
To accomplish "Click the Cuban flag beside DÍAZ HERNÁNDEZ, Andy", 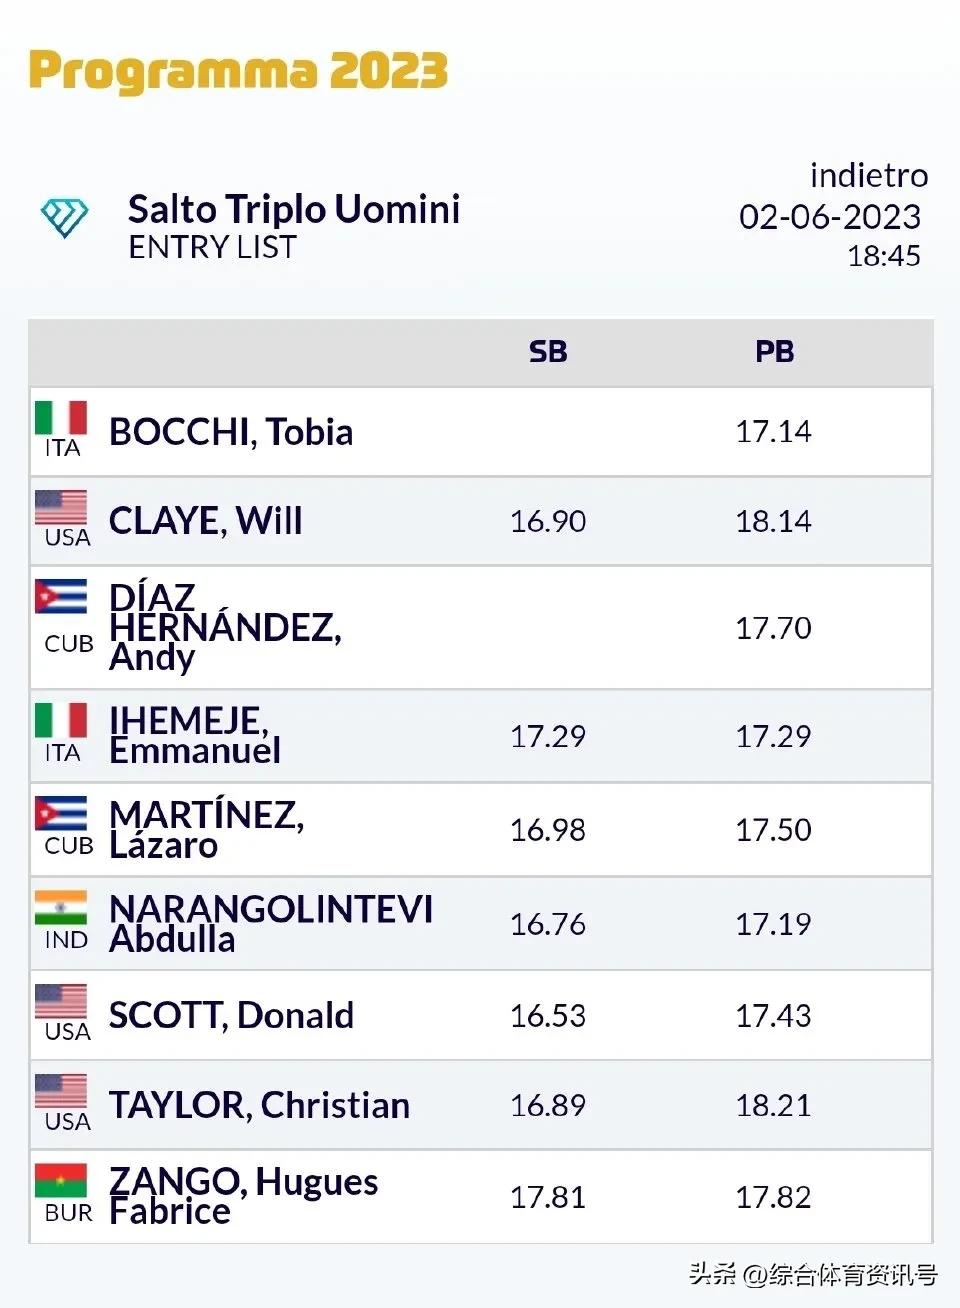I will coord(61,597).
